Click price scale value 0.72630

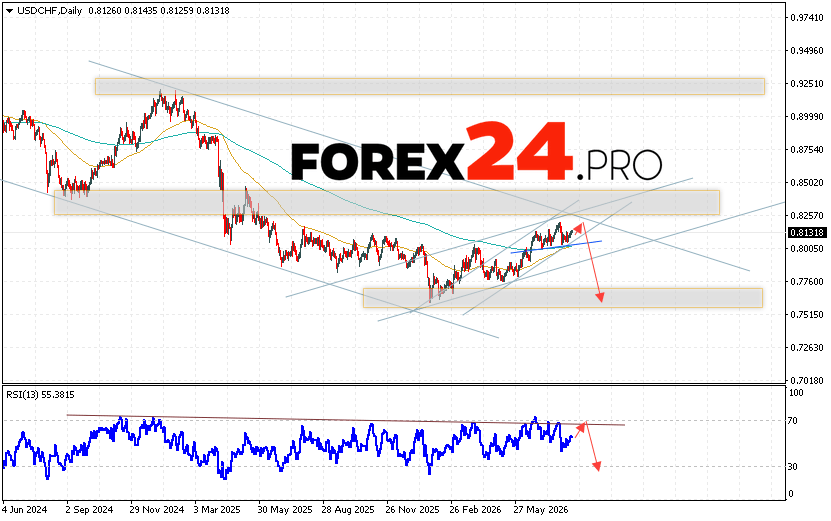807,348
